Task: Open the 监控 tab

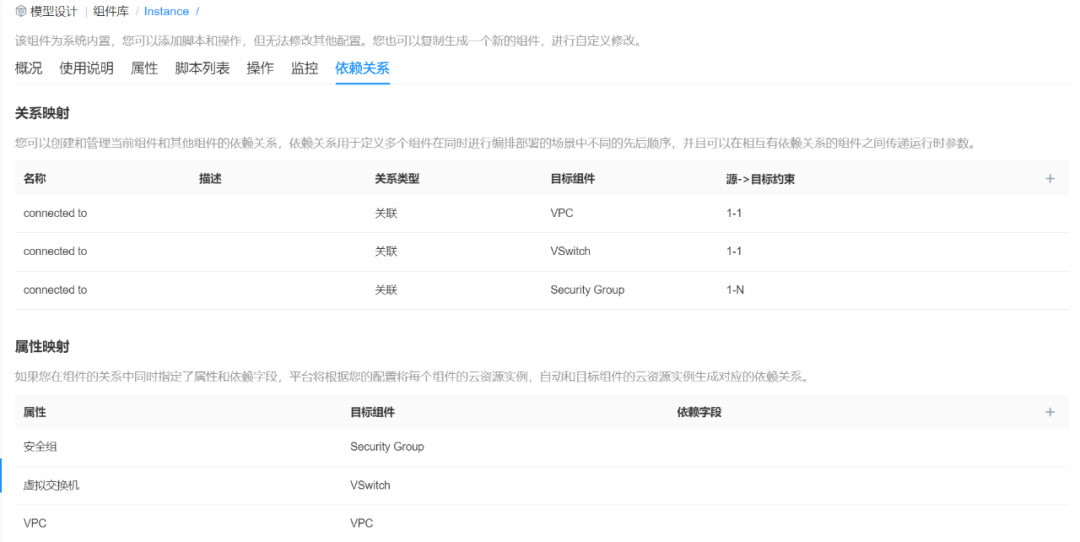Action: [x=304, y=68]
